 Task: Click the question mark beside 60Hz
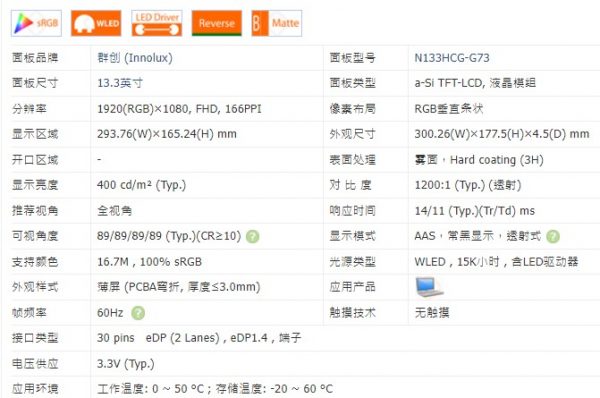click(x=138, y=313)
